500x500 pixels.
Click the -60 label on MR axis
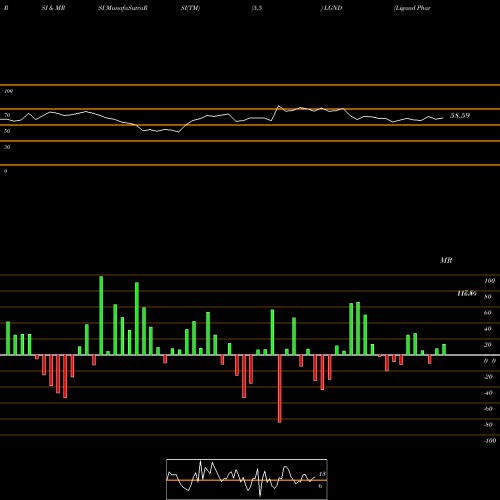pyautogui.click(x=488, y=409)
